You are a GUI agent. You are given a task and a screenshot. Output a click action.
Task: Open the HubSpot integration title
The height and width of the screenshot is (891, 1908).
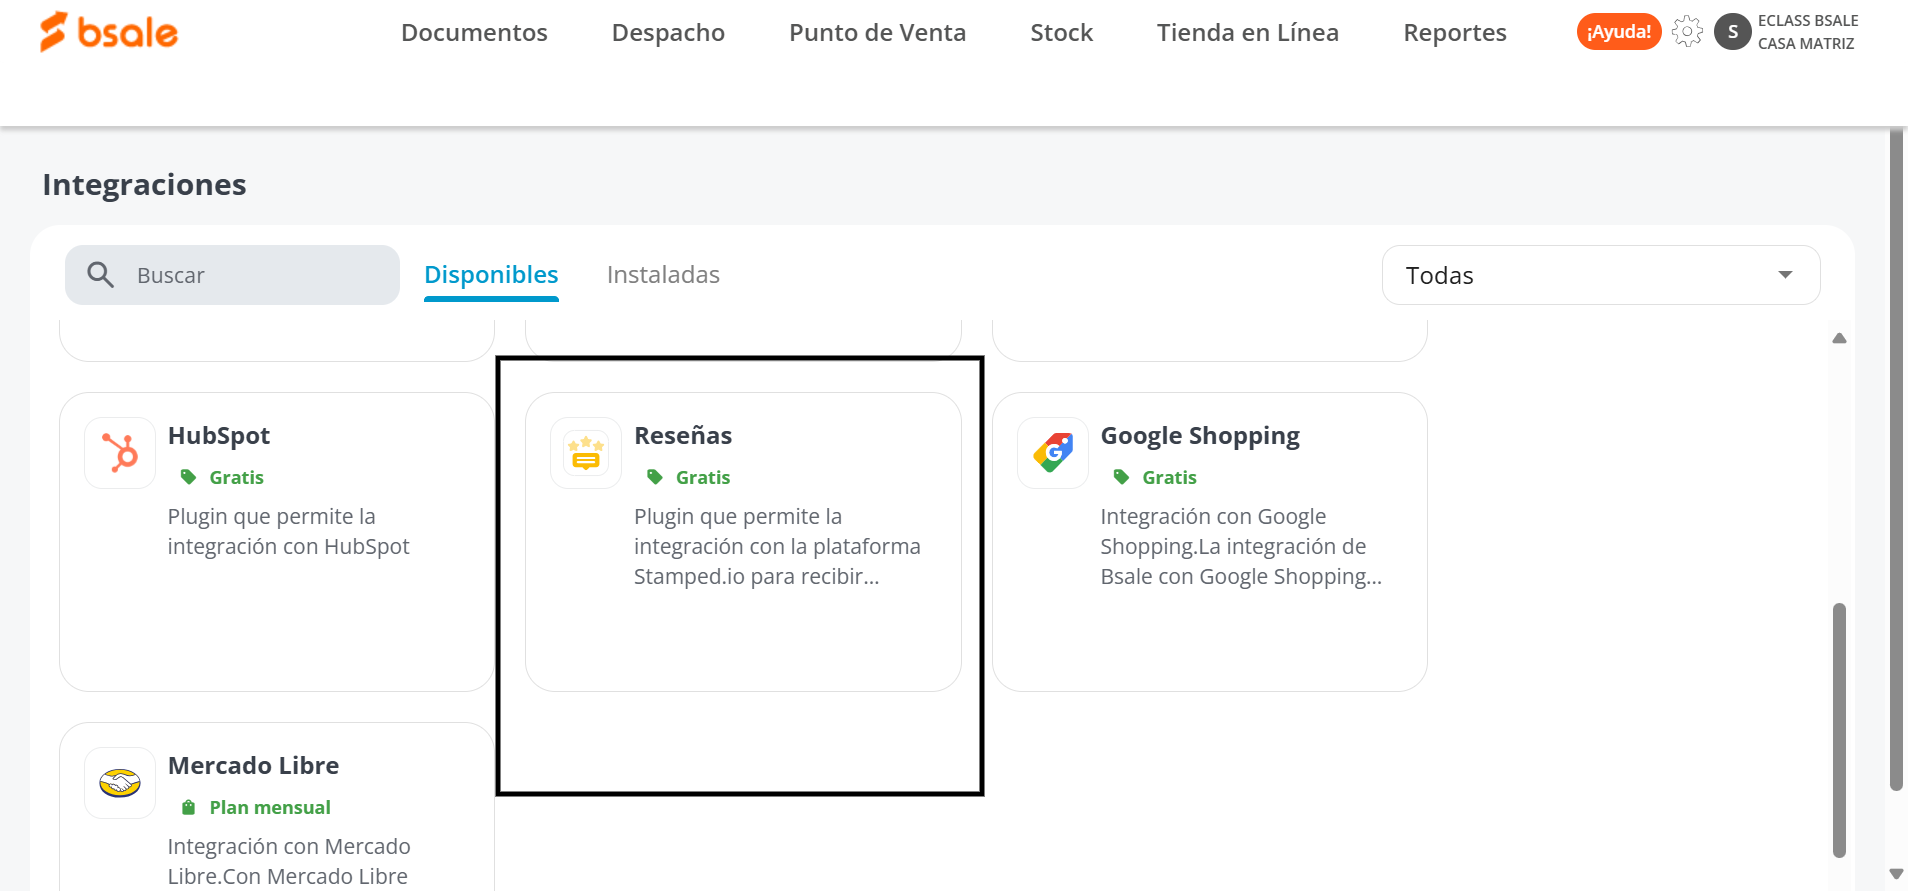(219, 436)
